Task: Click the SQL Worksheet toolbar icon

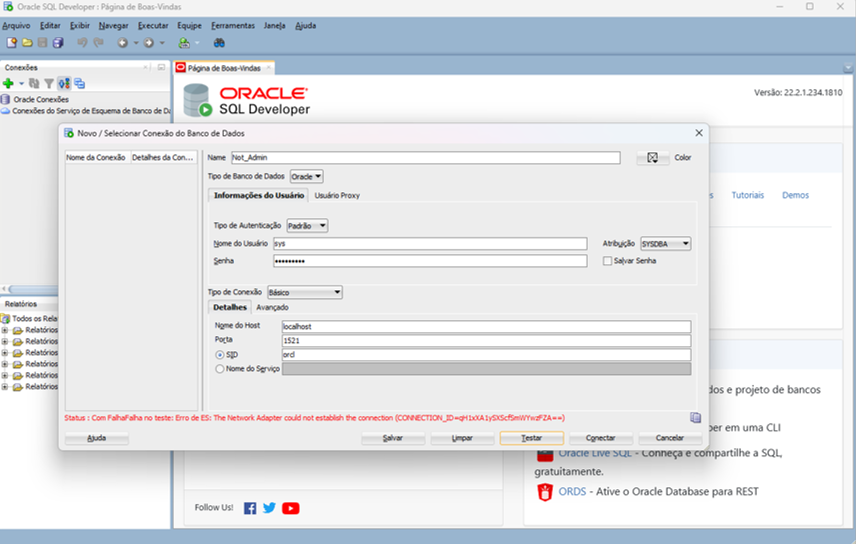Action: [x=184, y=43]
